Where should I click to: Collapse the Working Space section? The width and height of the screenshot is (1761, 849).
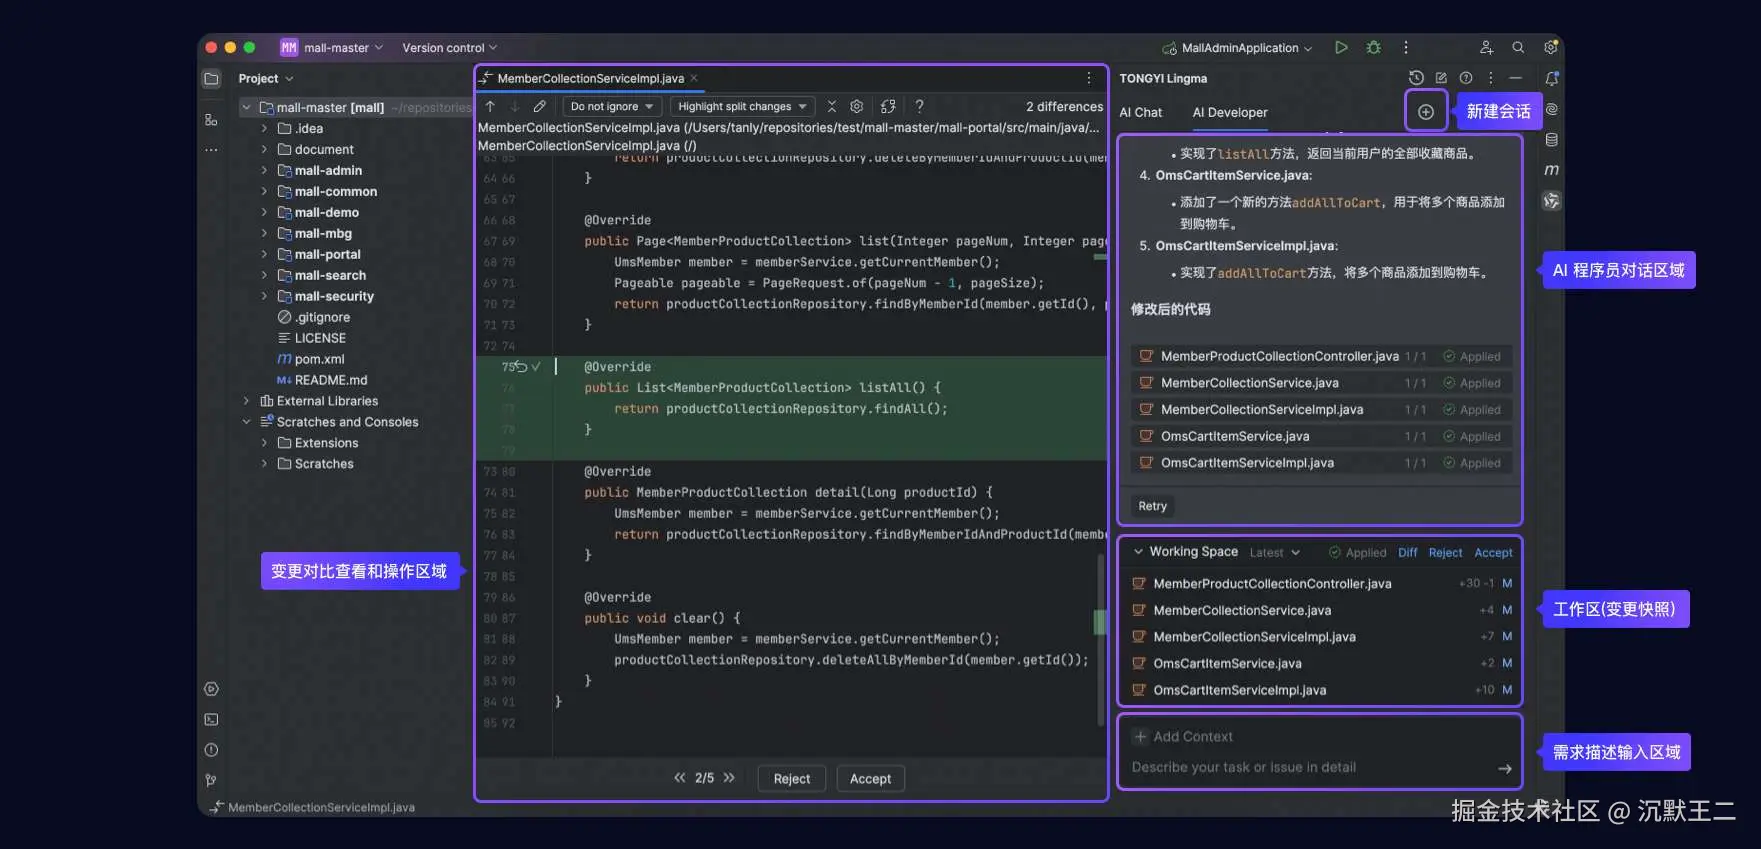pos(1137,552)
